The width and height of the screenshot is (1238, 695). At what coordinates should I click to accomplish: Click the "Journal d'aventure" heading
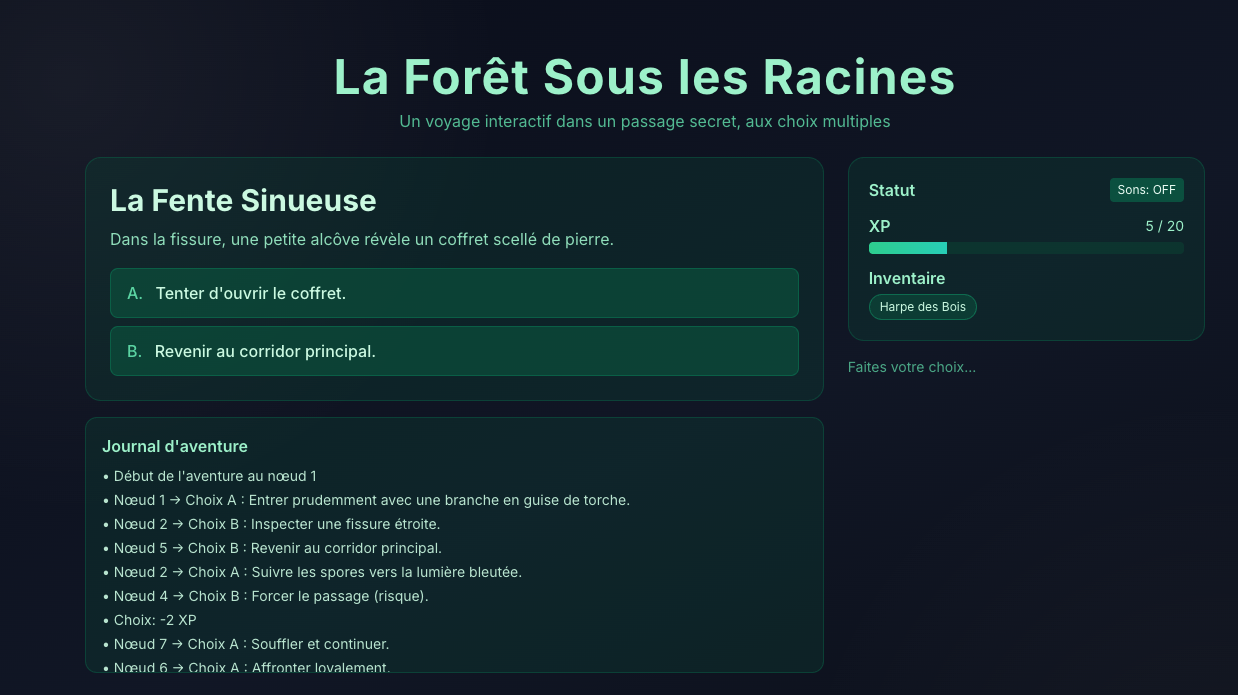175,446
